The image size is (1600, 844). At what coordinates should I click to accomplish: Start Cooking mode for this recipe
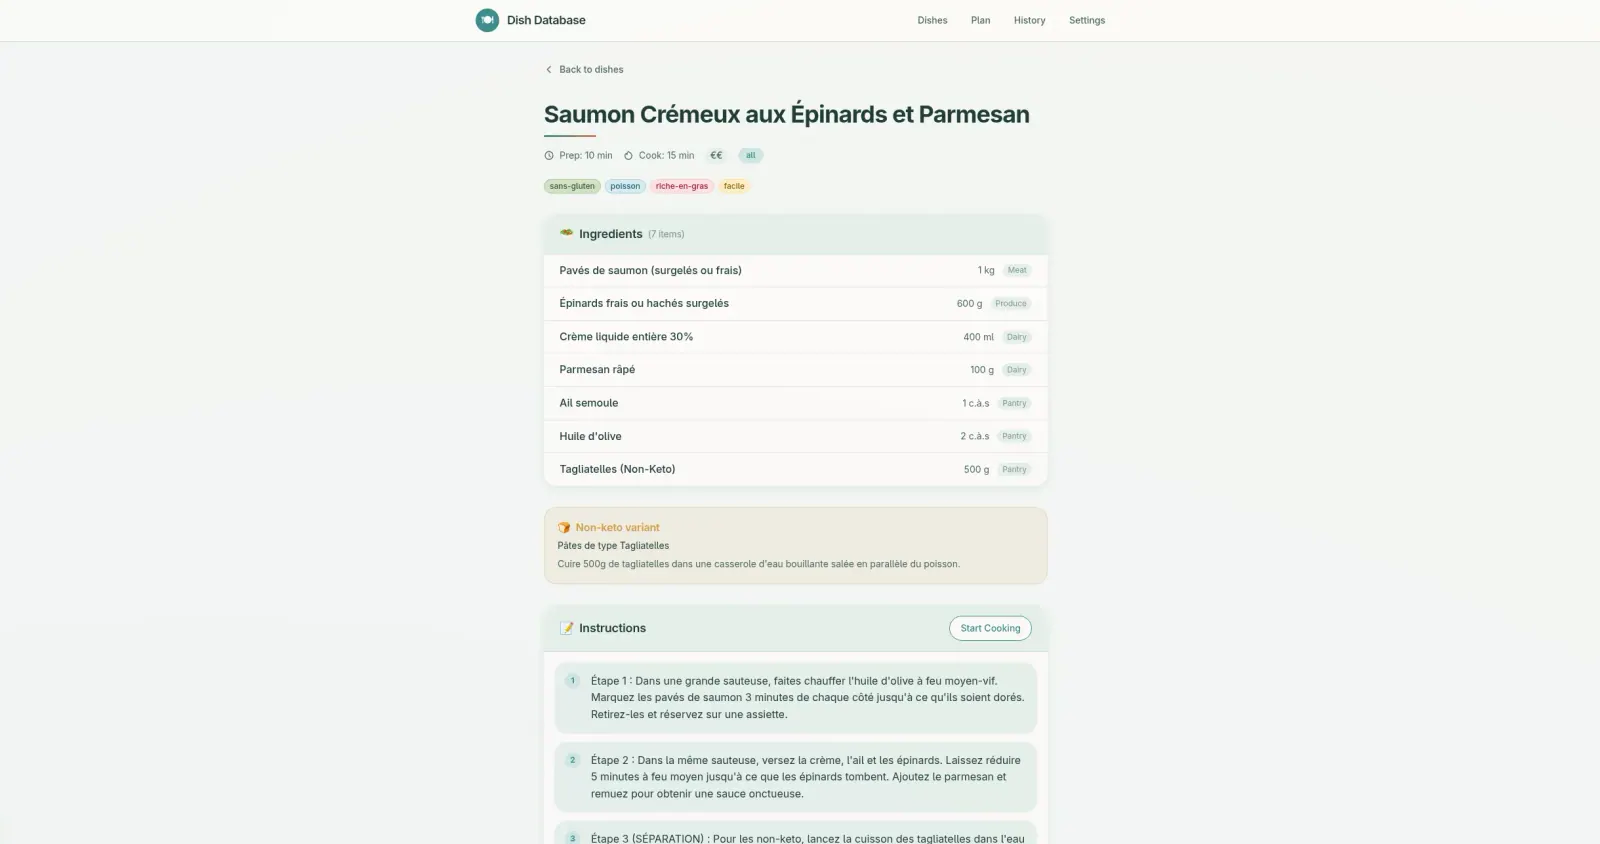(990, 628)
